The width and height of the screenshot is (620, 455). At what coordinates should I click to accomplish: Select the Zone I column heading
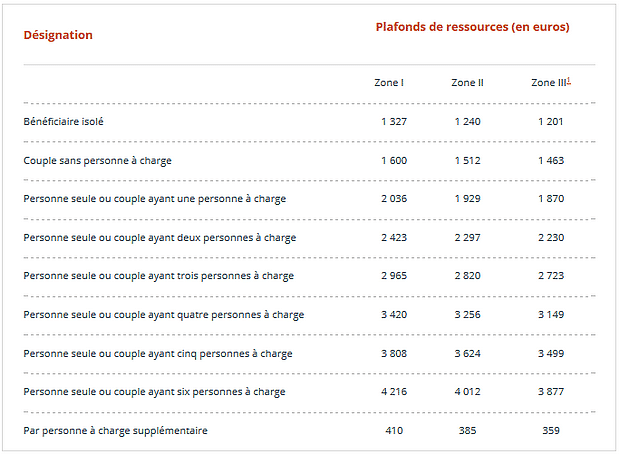coord(389,83)
